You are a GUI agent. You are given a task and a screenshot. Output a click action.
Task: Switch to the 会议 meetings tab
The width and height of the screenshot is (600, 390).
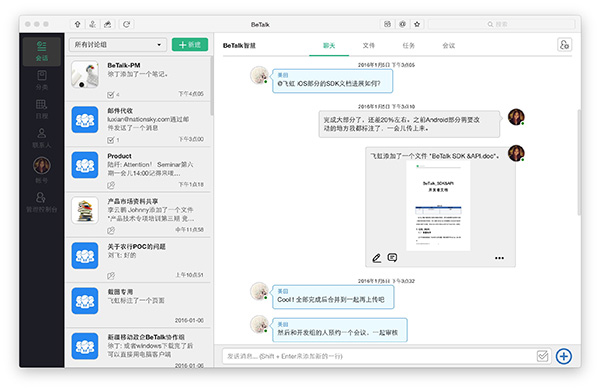coord(448,46)
